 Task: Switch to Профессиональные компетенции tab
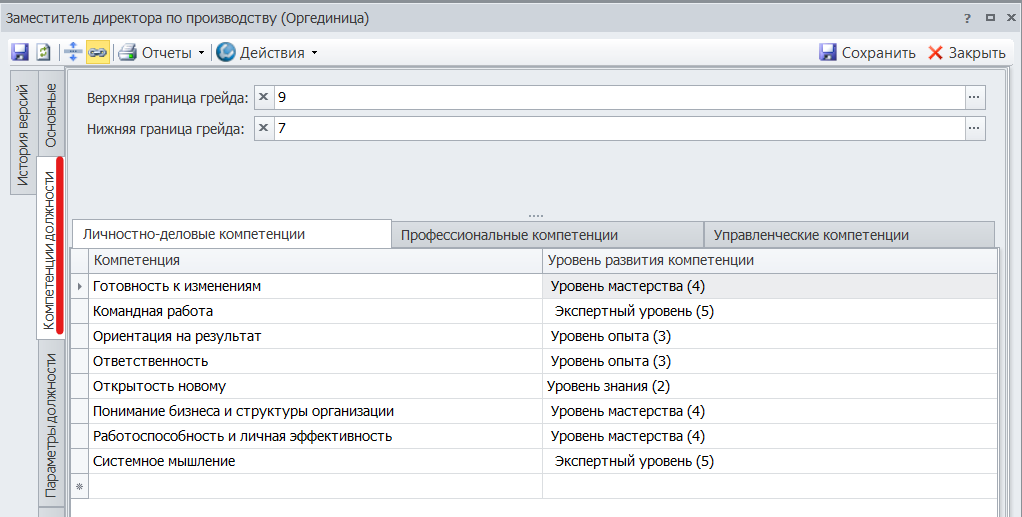click(509, 235)
